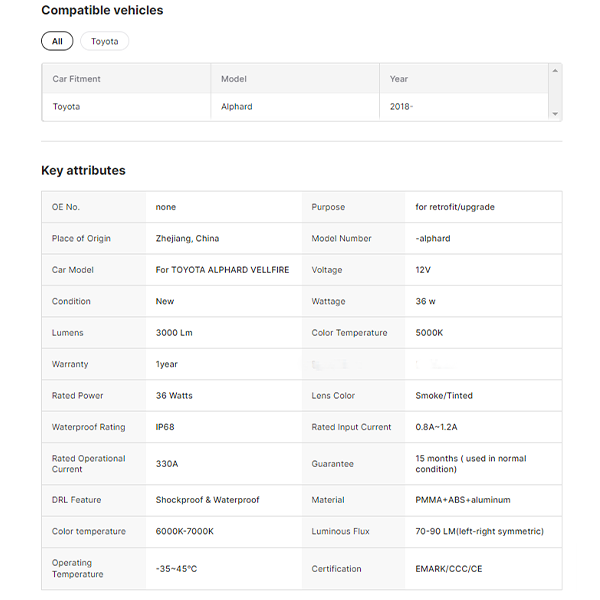This screenshot has height=600, width=600.
Task: Click the EMARK/CCC/CE certification value
Action: 448,569
